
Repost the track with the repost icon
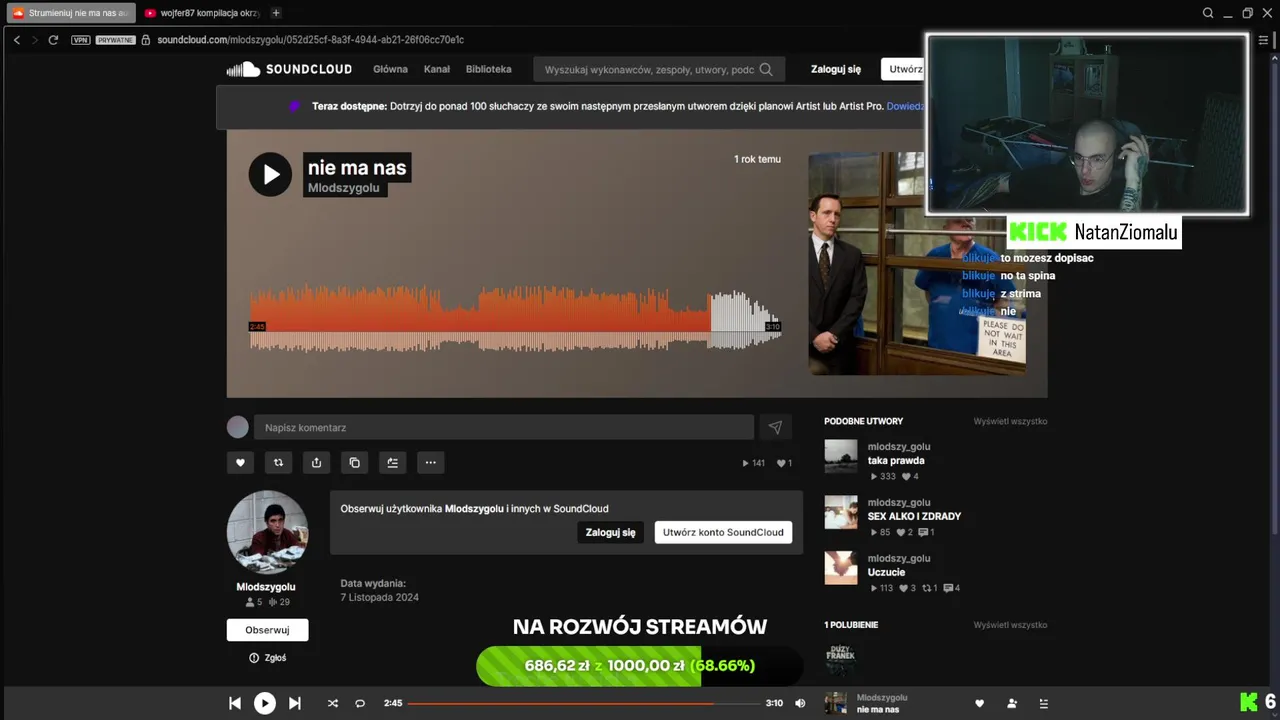(278, 462)
